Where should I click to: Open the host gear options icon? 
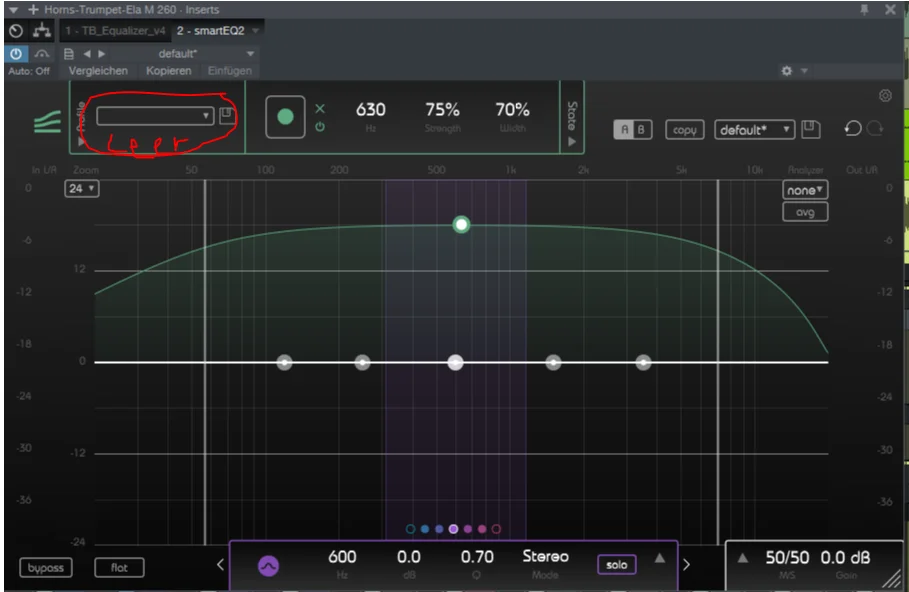tap(787, 71)
